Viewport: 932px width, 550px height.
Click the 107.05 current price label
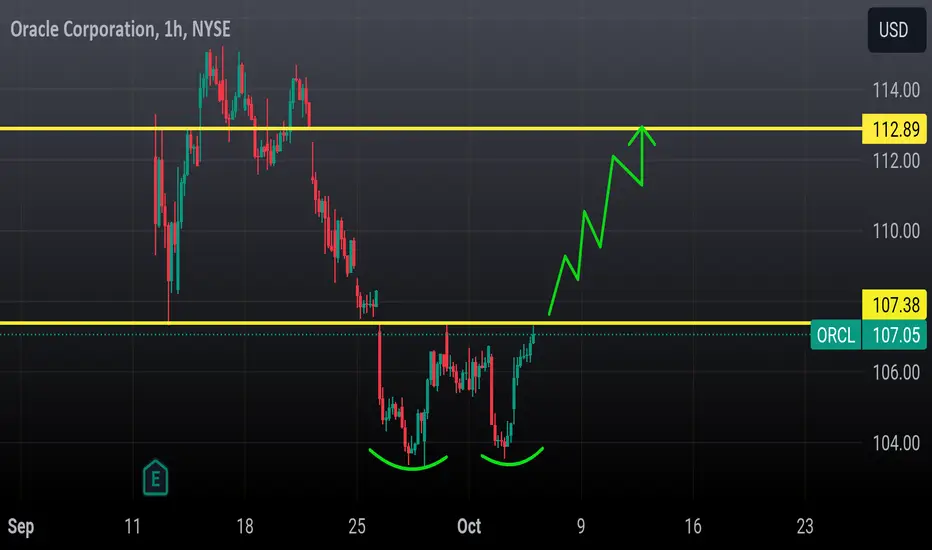(895, 335)
